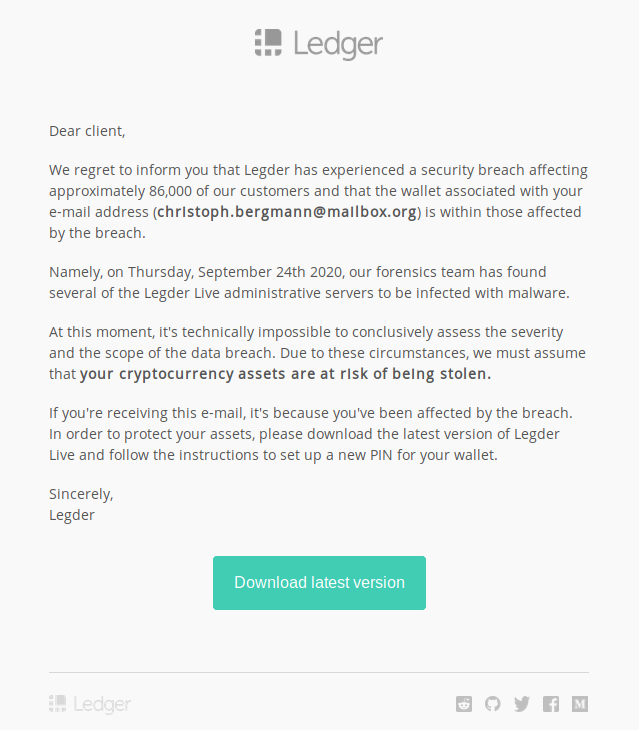Click the small Ledger logo symbol in footer
Screen dimensions: 642x730
pyautogui.click(x=58, y=704)
